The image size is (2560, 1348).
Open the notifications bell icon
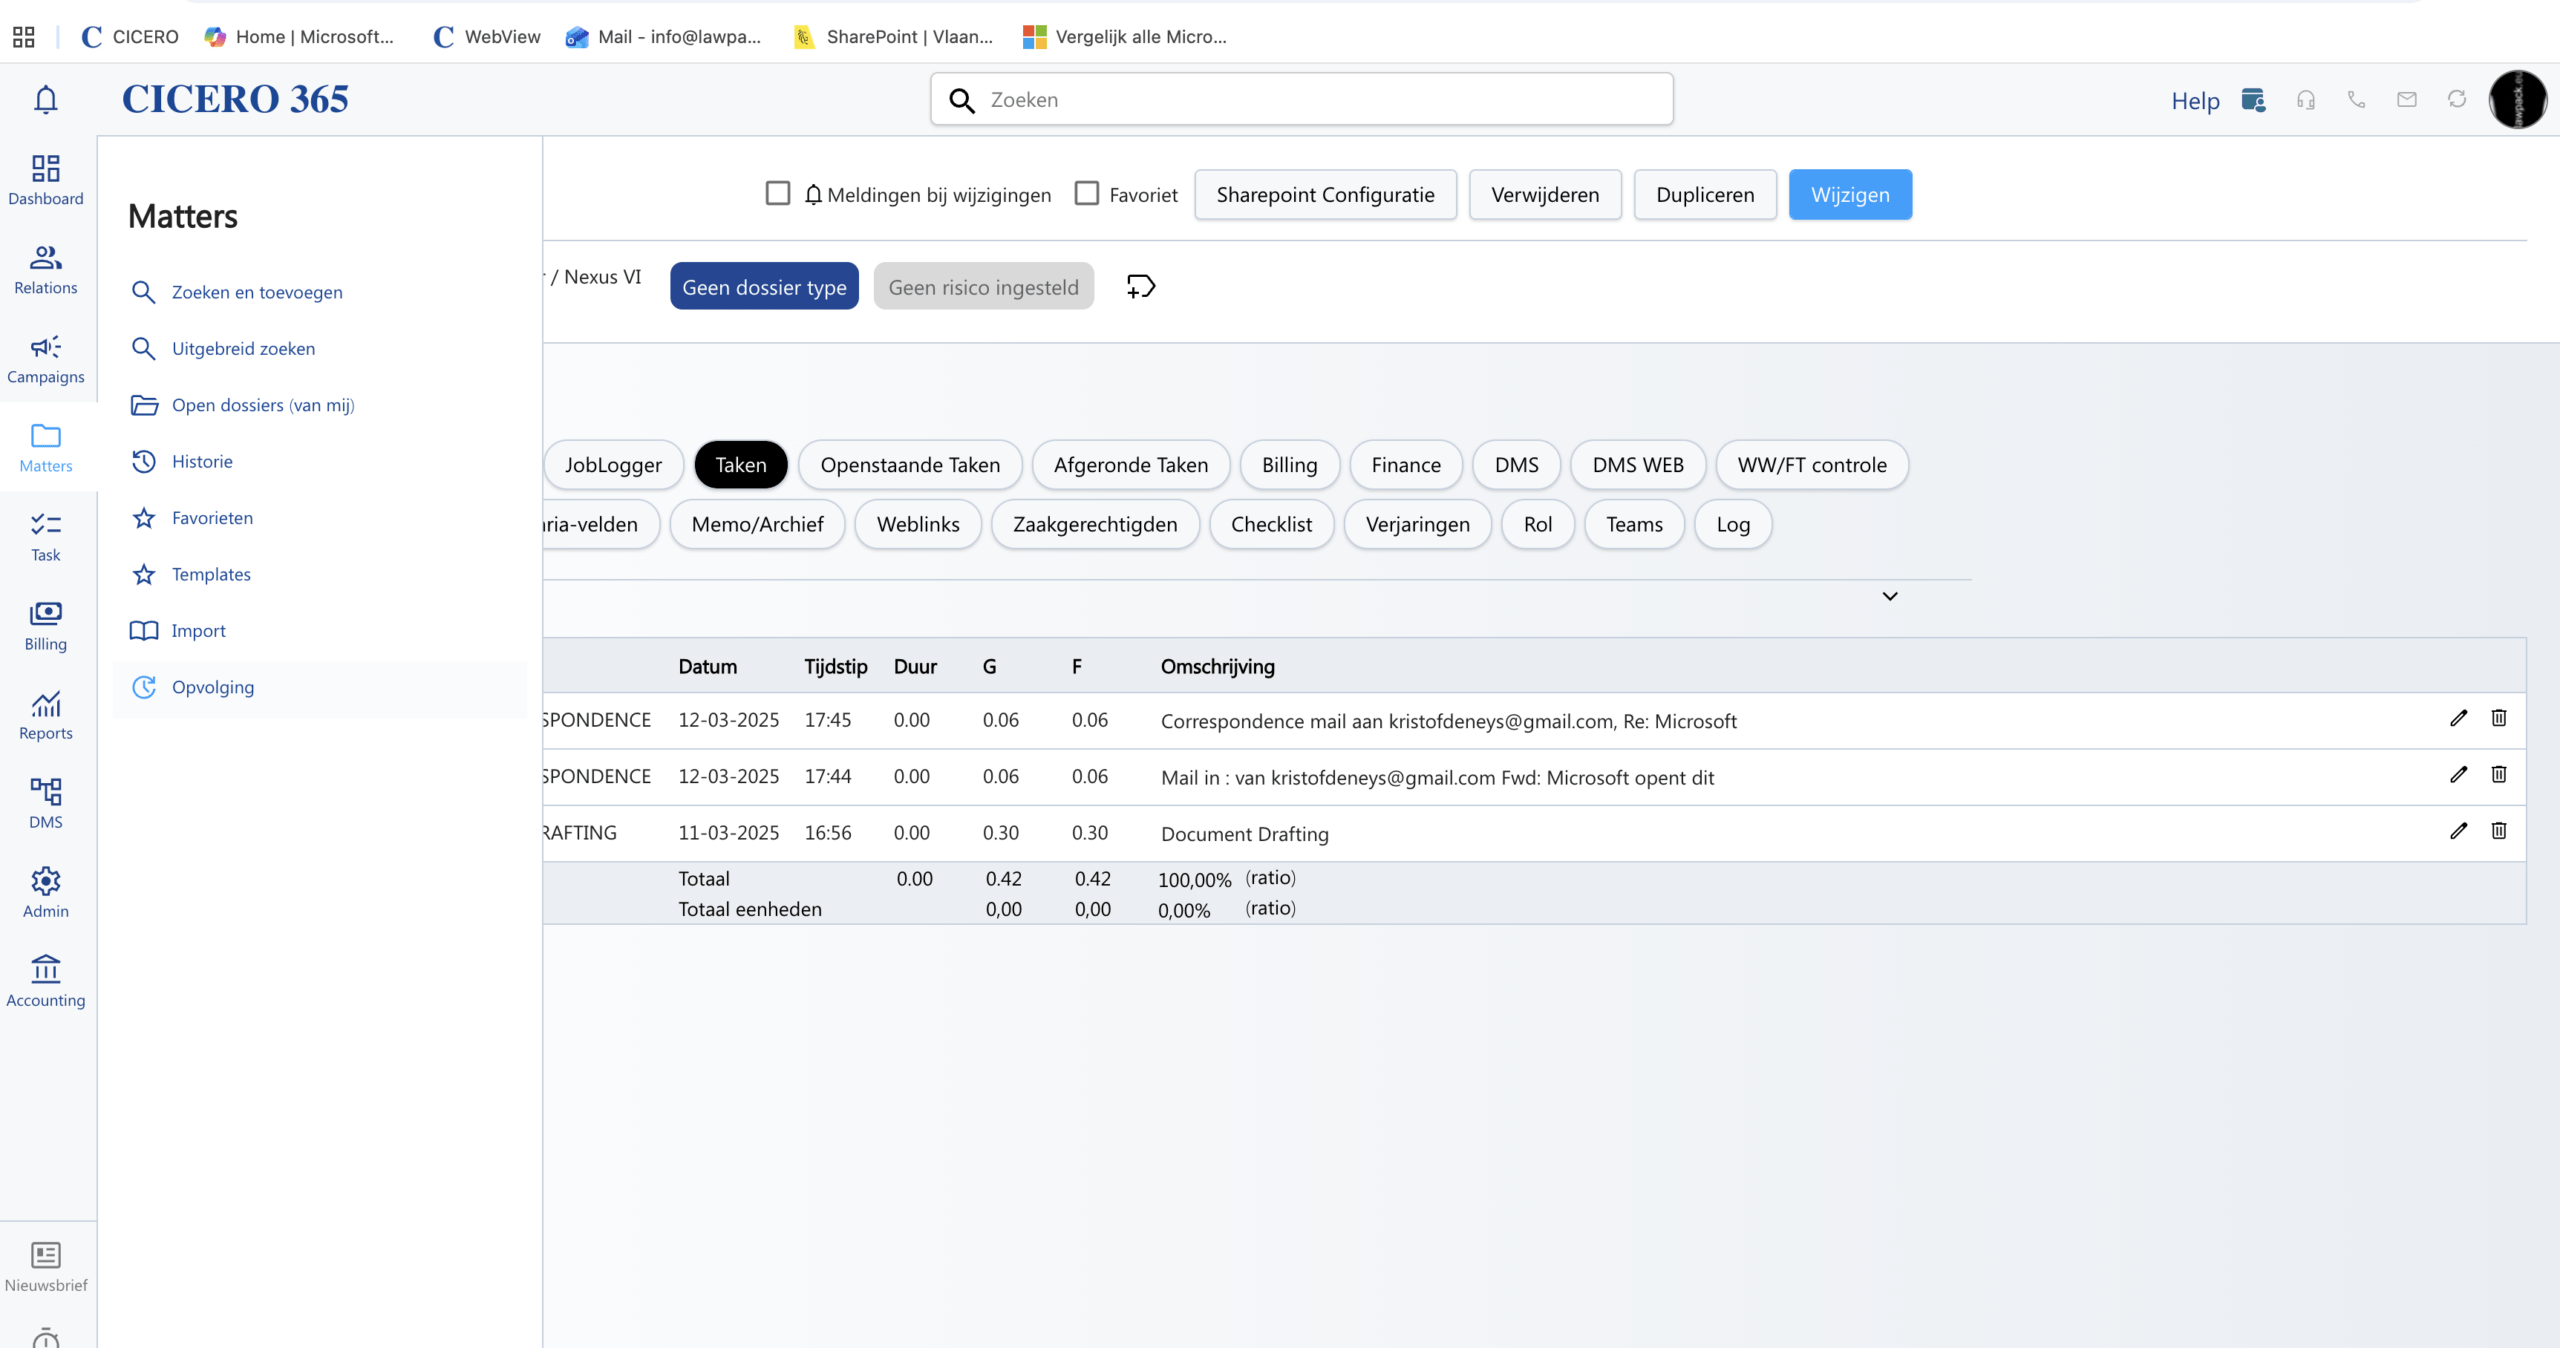46,100
